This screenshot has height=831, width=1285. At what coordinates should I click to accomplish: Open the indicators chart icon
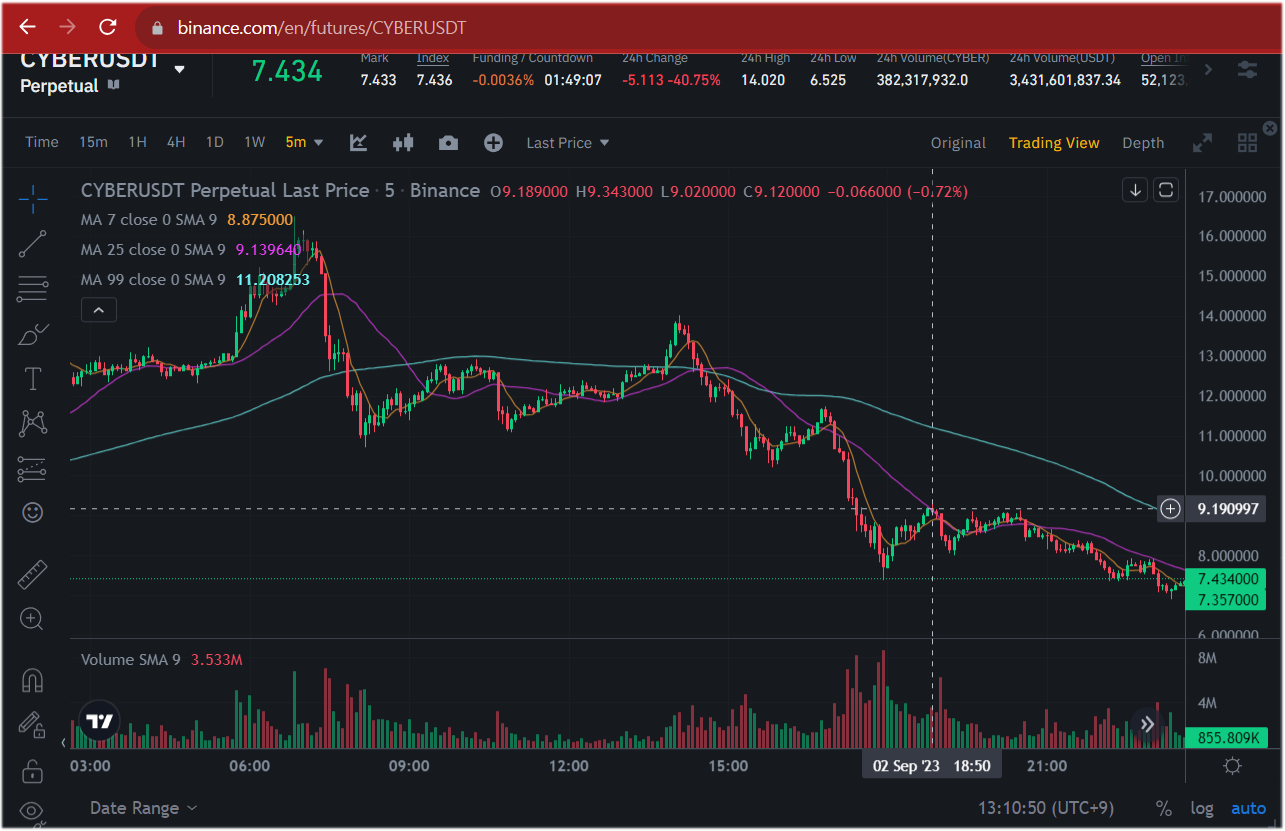point(358,143)
